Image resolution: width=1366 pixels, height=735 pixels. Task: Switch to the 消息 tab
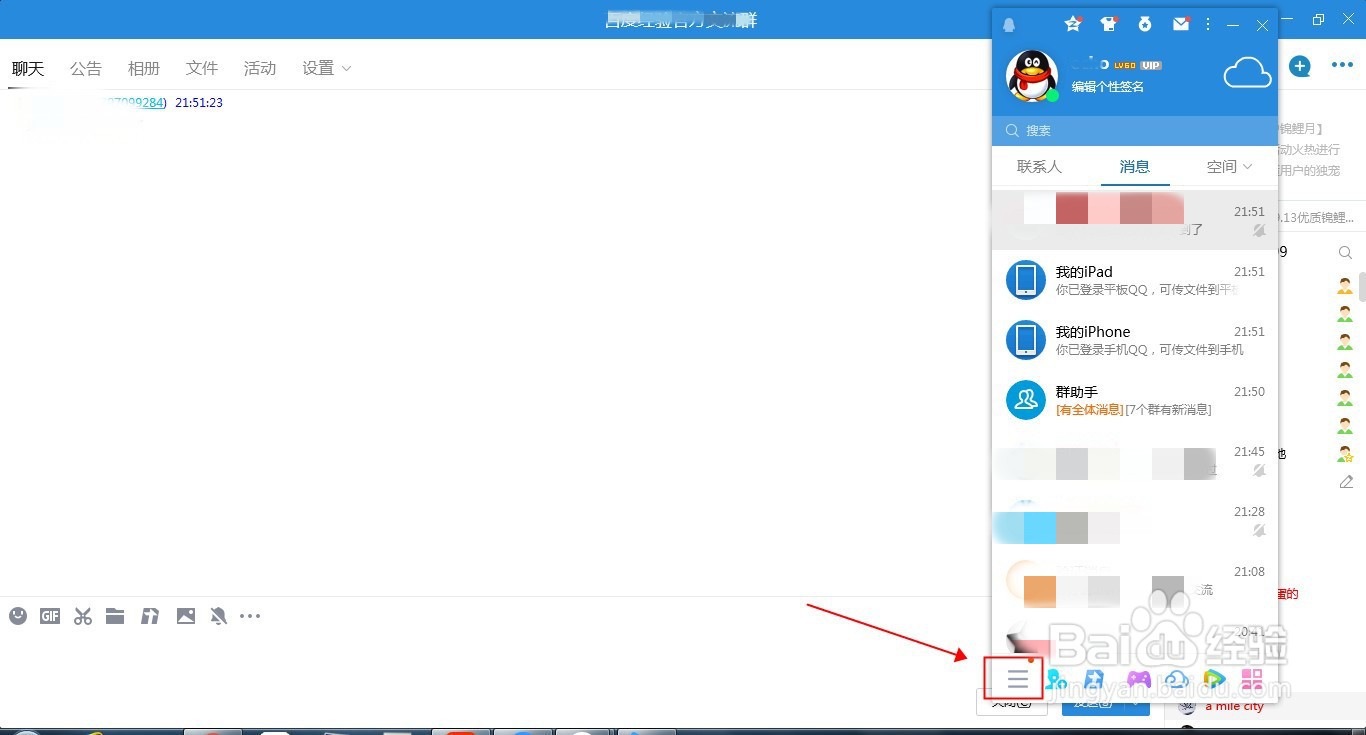click(1135, 167)
